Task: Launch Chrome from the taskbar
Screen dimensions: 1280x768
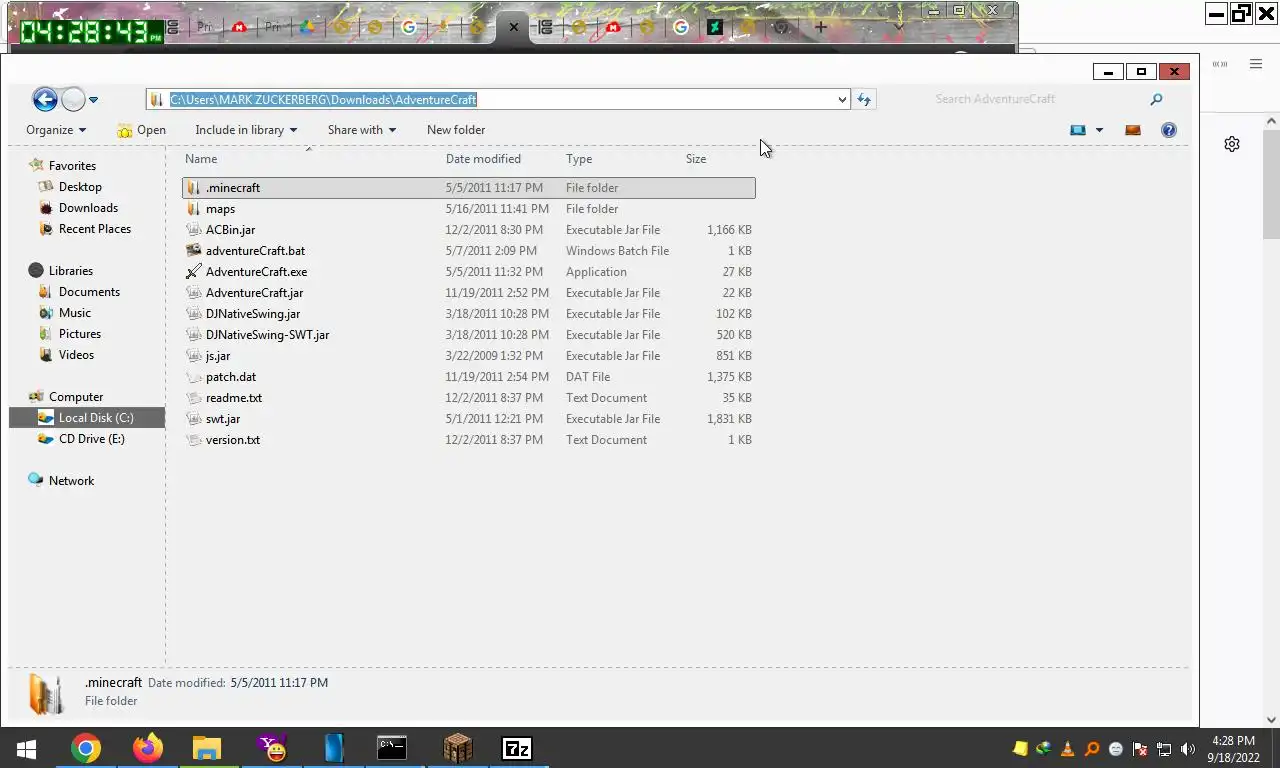Action: point(86,749)
